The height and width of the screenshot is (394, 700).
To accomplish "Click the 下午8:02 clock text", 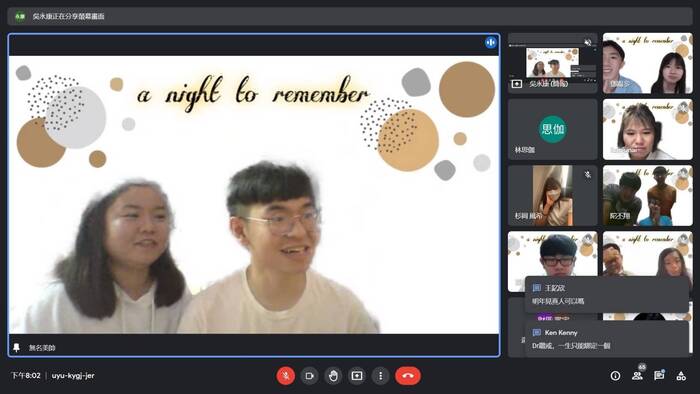I will 26,375.
